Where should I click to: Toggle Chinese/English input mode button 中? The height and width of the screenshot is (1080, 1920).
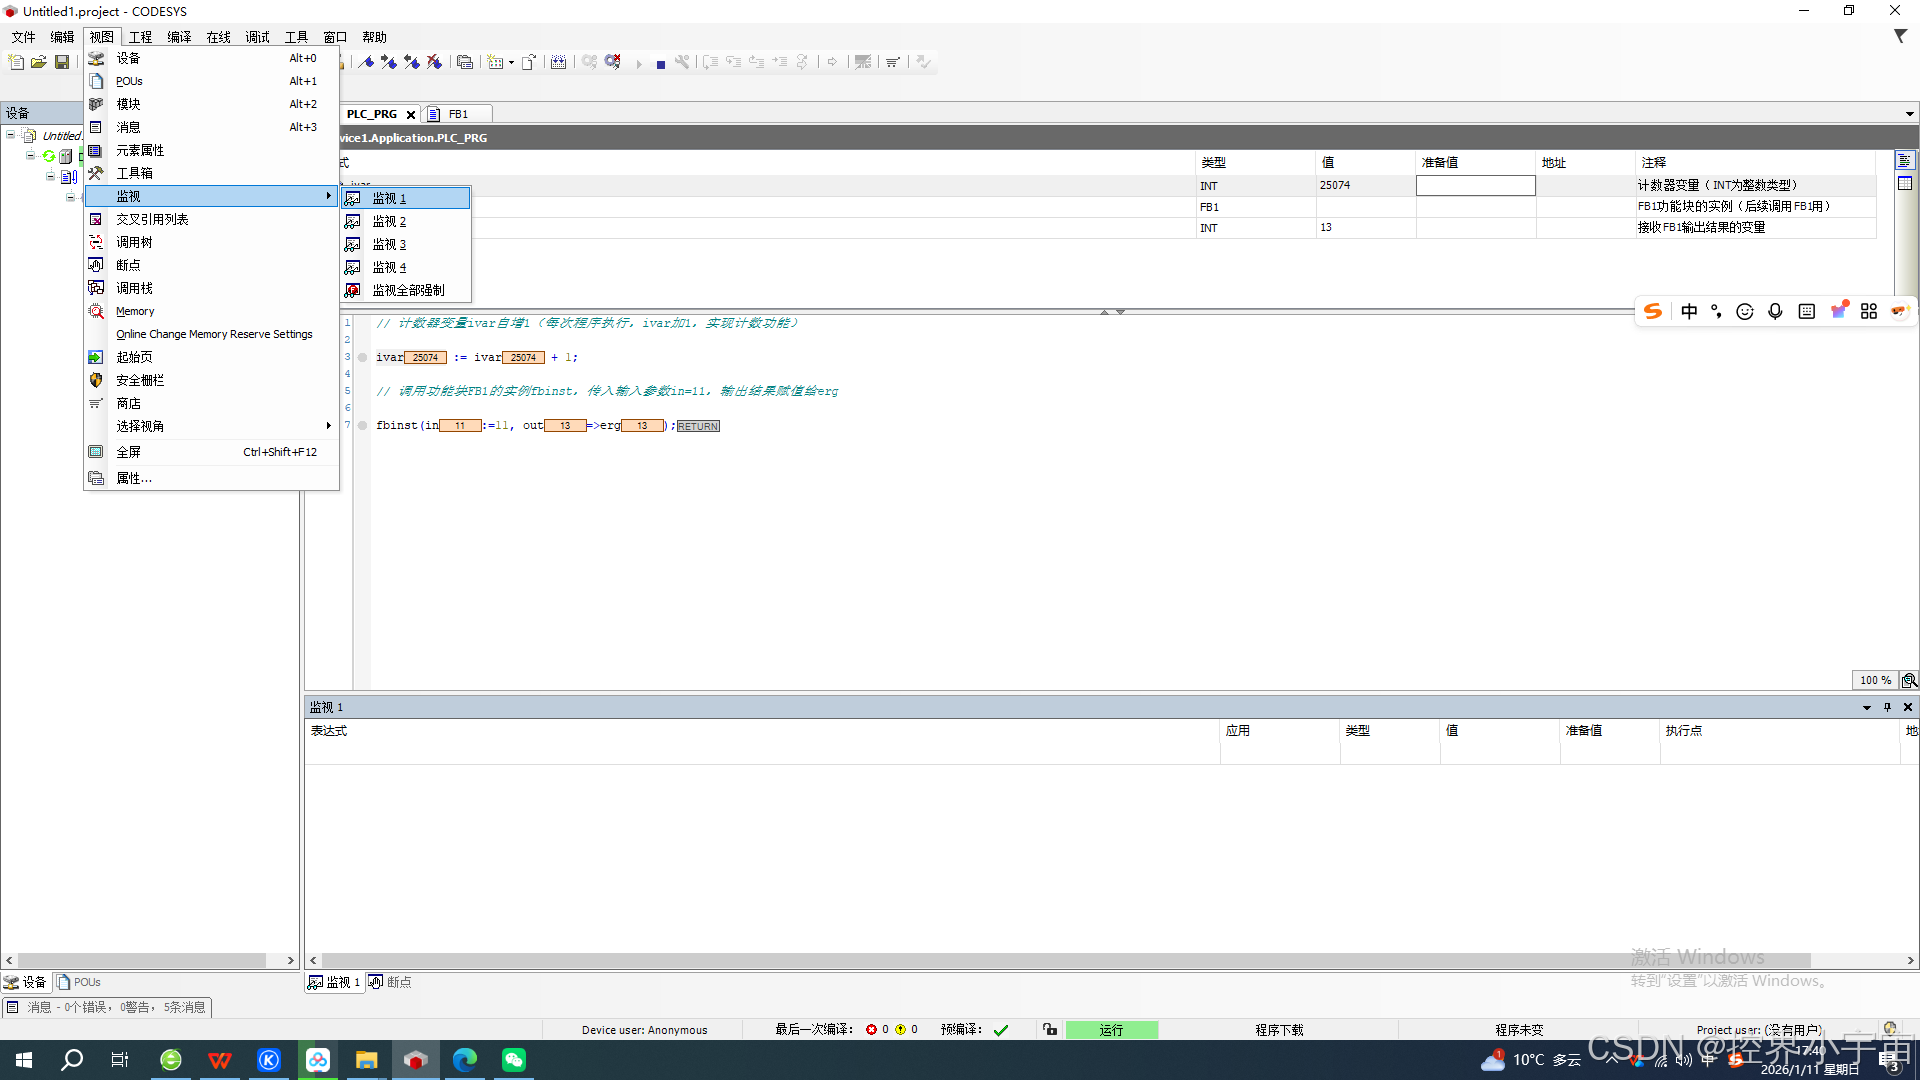[x=1689, y=311]
